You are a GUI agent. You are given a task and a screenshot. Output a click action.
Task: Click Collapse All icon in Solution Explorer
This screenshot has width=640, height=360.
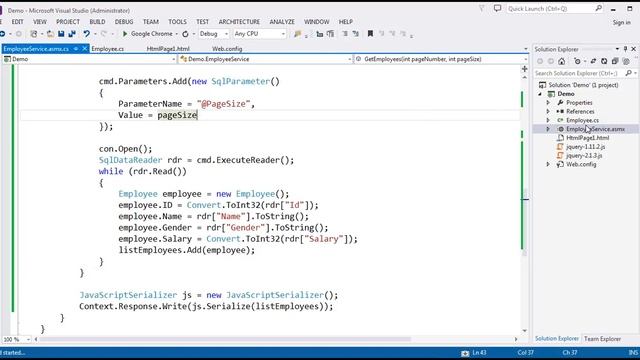[x=615, y=61]
